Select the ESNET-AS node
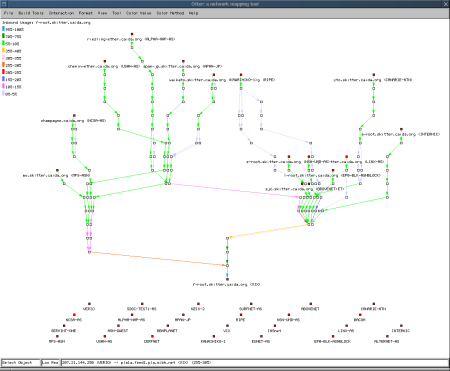This screenshot has width=450, height=371. point(261,336)
